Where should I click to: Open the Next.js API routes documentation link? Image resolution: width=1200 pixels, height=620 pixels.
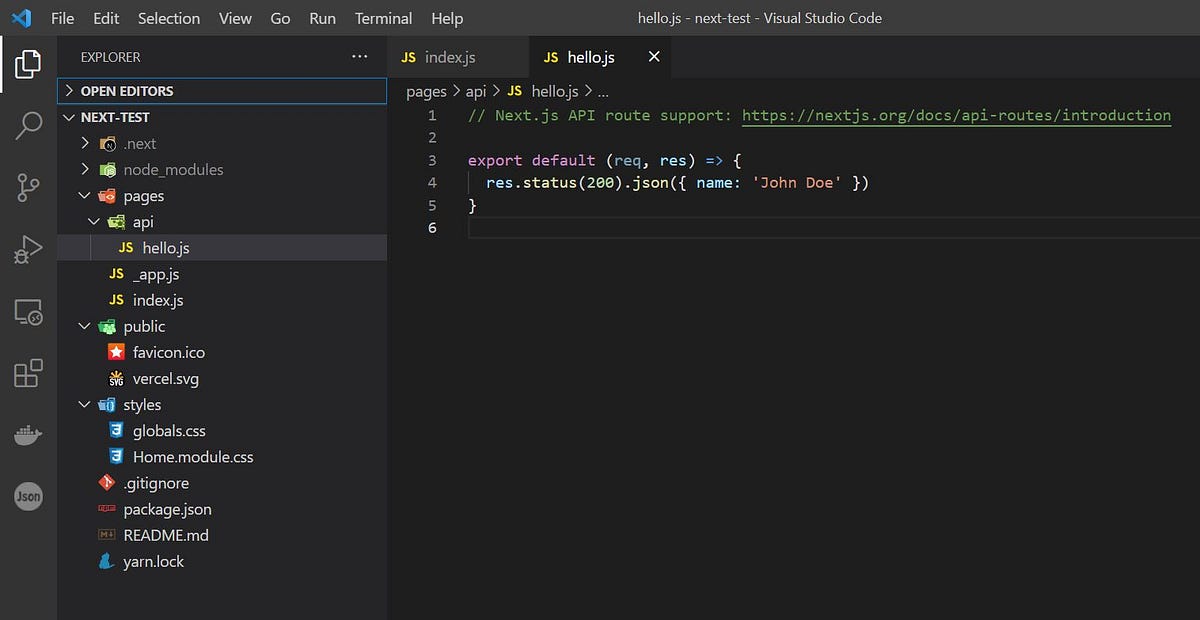957,114
